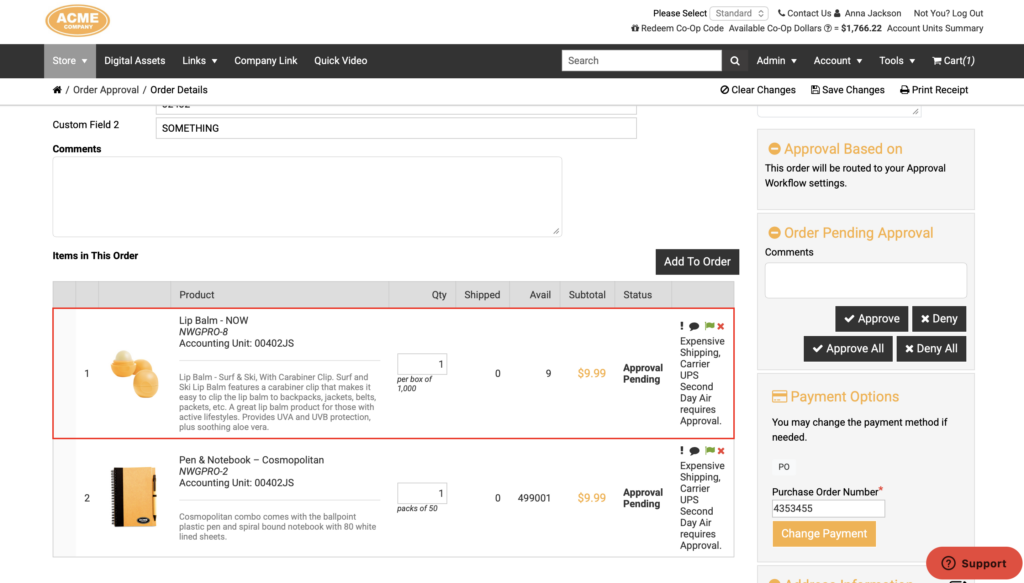
Task: Open comment bubble icon on Pen & Notebook row
Action: click(694, 450)
